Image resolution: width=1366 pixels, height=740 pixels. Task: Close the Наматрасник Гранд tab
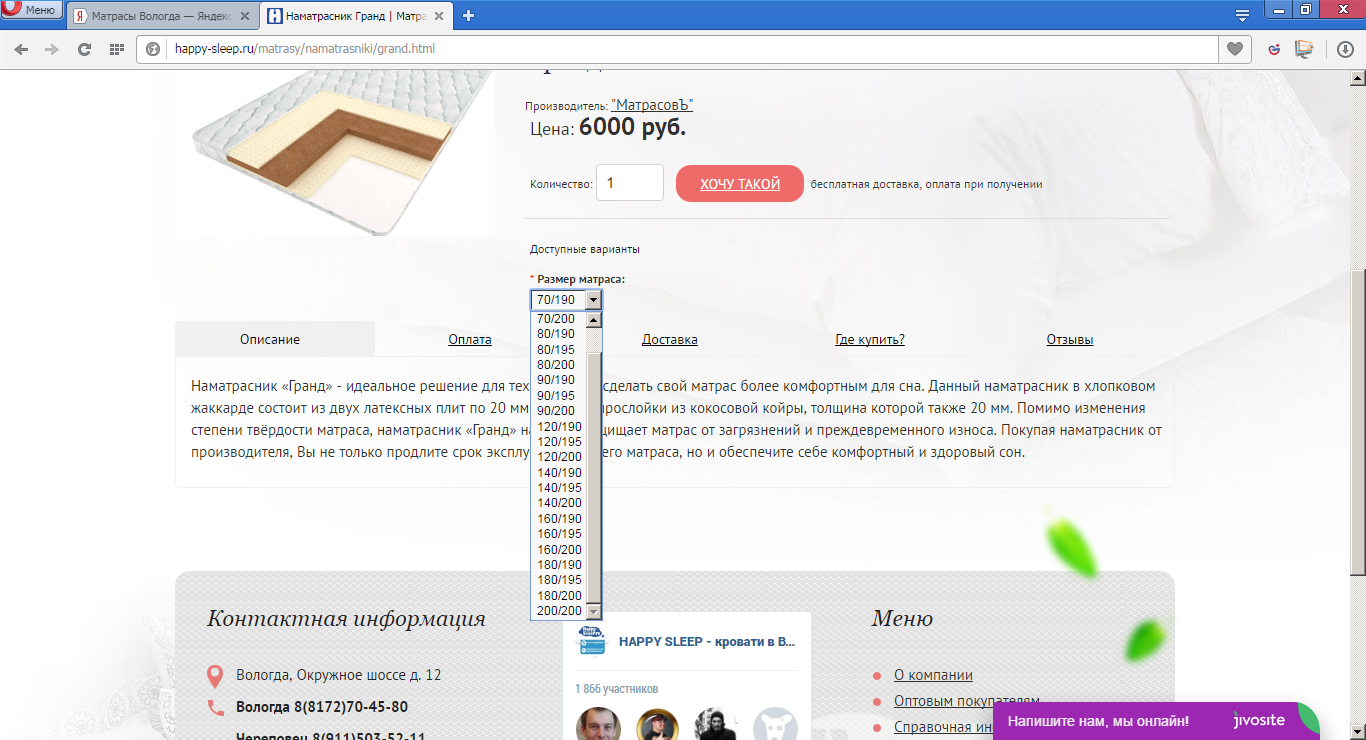tap(441, 16)
